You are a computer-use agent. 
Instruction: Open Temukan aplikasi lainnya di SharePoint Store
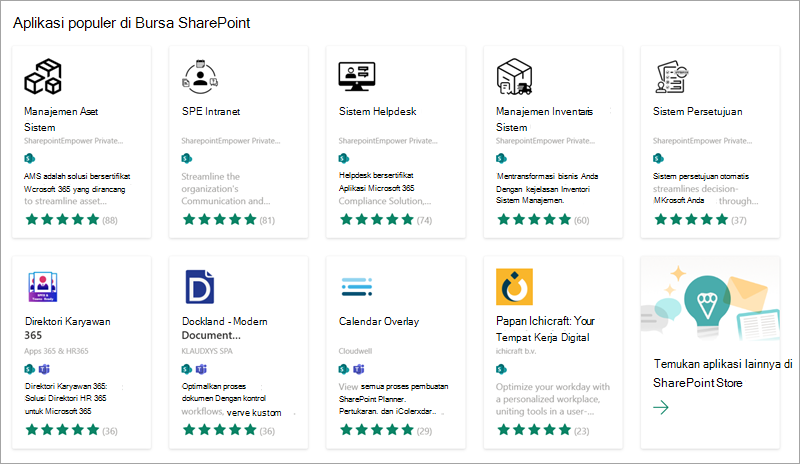click(x=723, y=373)
